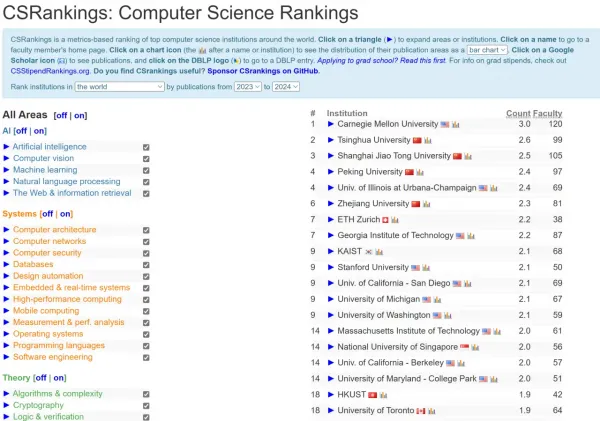Open chart icon for KAIST
600x421 pixels.
(x=379, y=252)
